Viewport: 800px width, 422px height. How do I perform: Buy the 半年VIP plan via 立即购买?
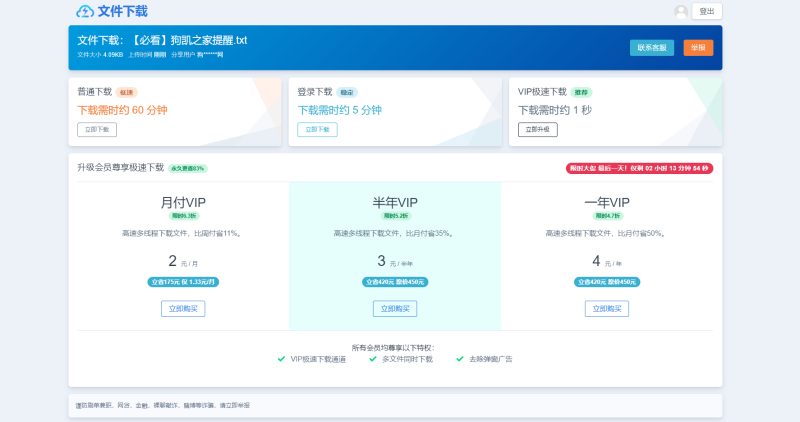[x=394, y=308]
